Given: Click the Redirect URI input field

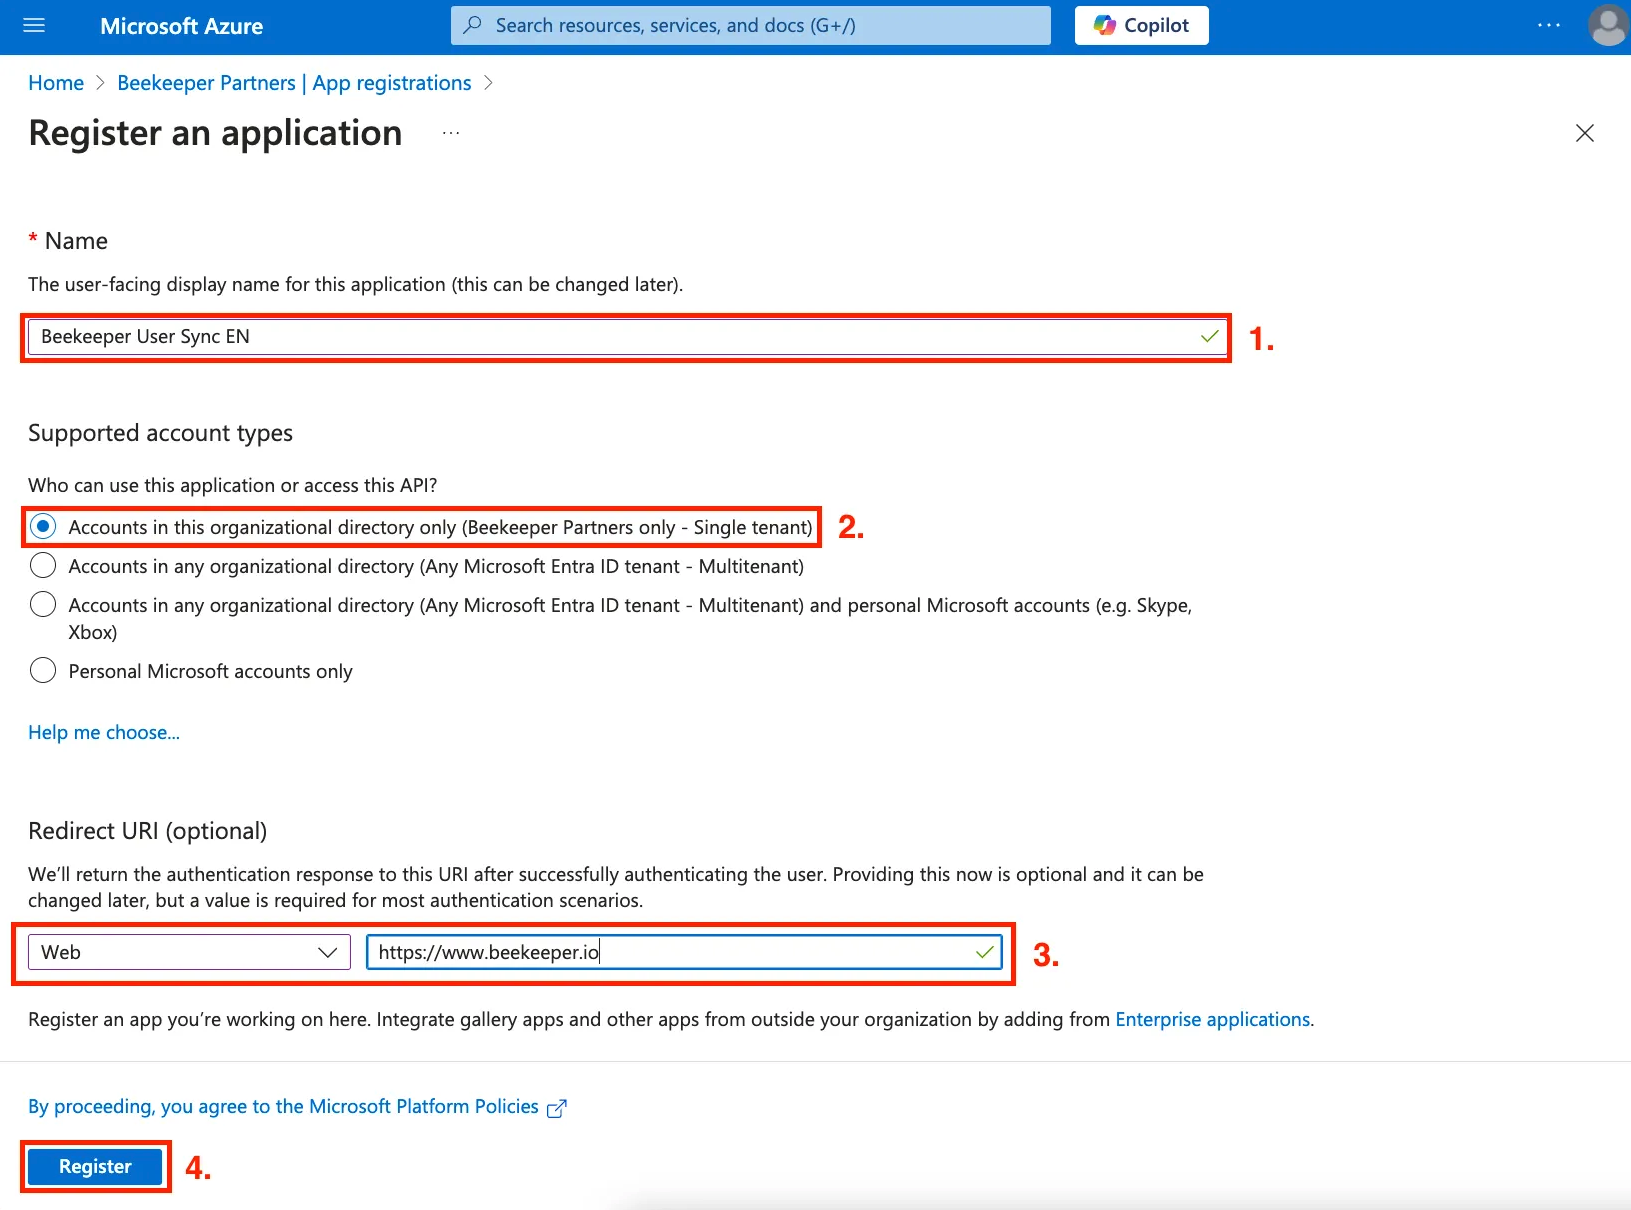Looking at the screenshot, I should point(684,952).
